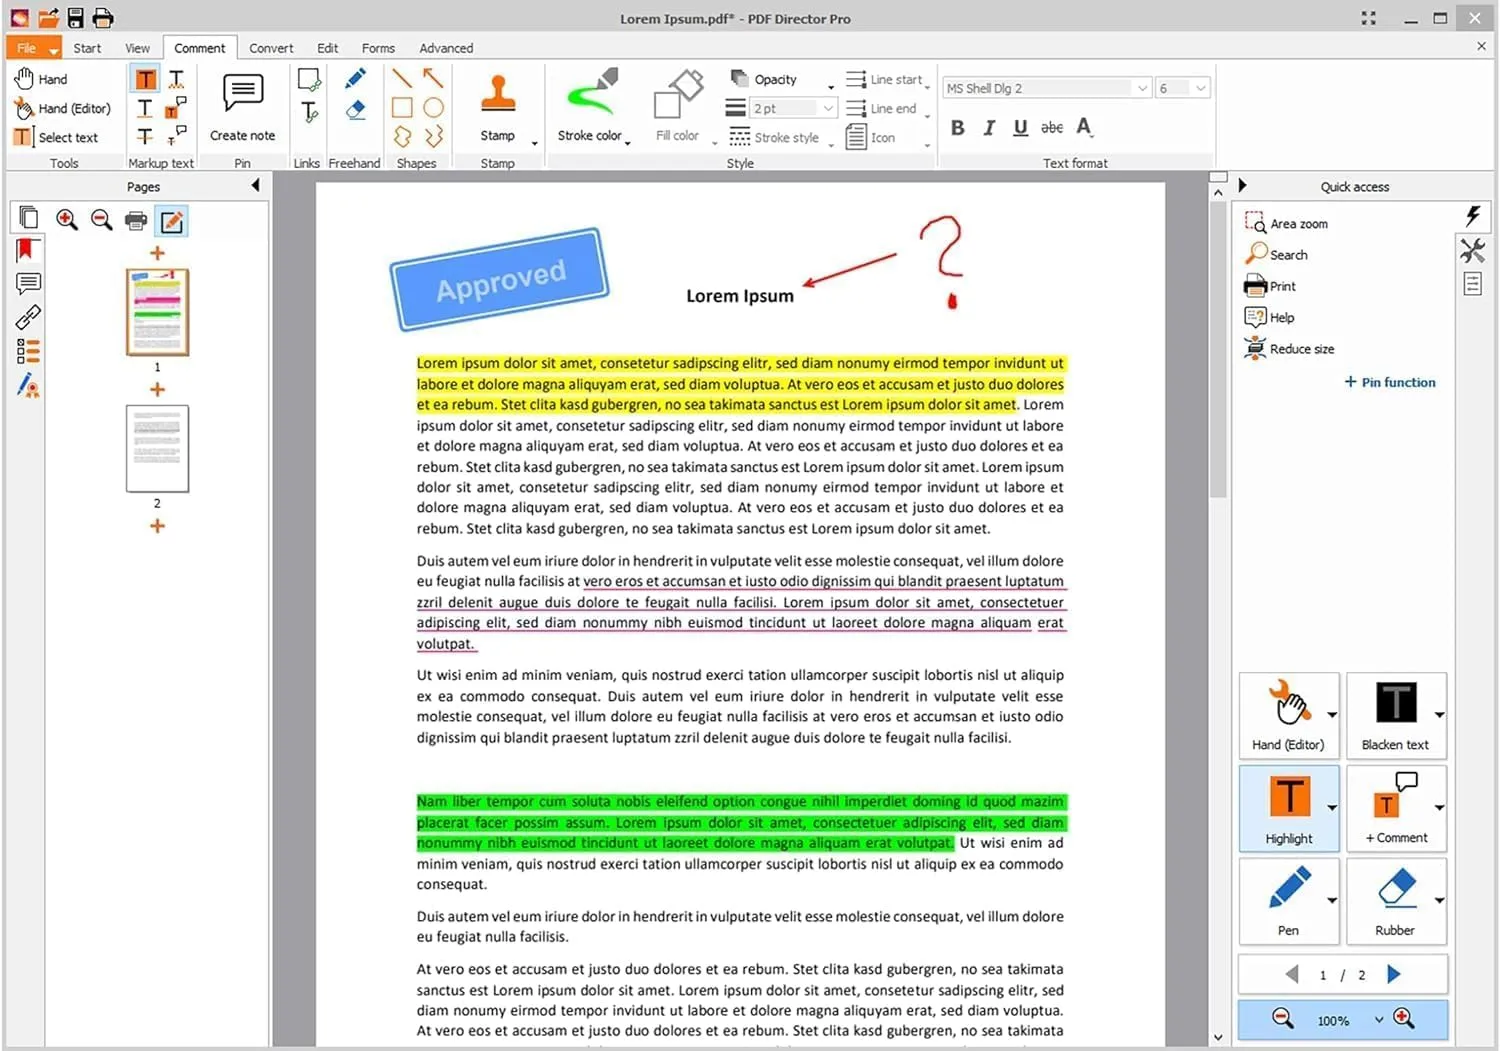
Task: Open the File menu
Action: click(26, 47)
